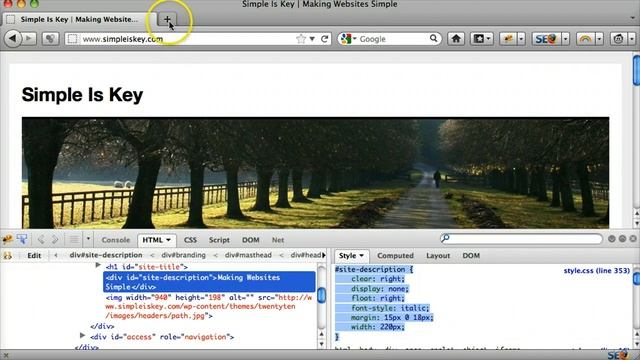Go forward with the browser Forward arrow
Viewport: 640px width, 360px height.
point(29,39)
